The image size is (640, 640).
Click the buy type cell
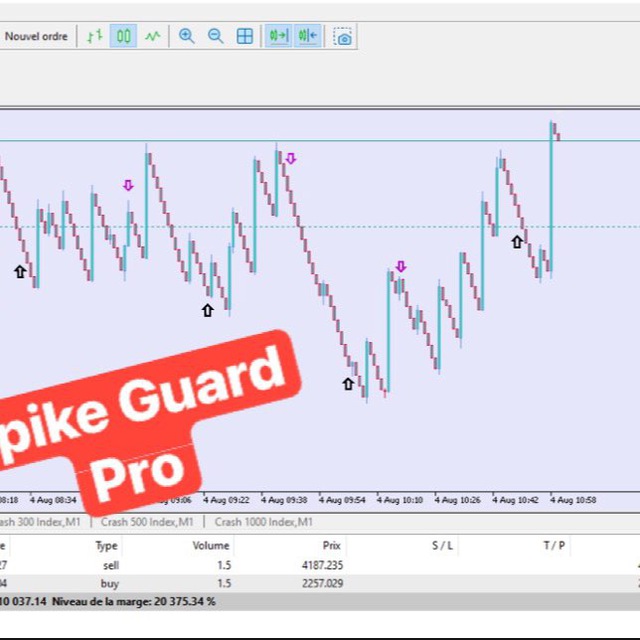(110, 584)
